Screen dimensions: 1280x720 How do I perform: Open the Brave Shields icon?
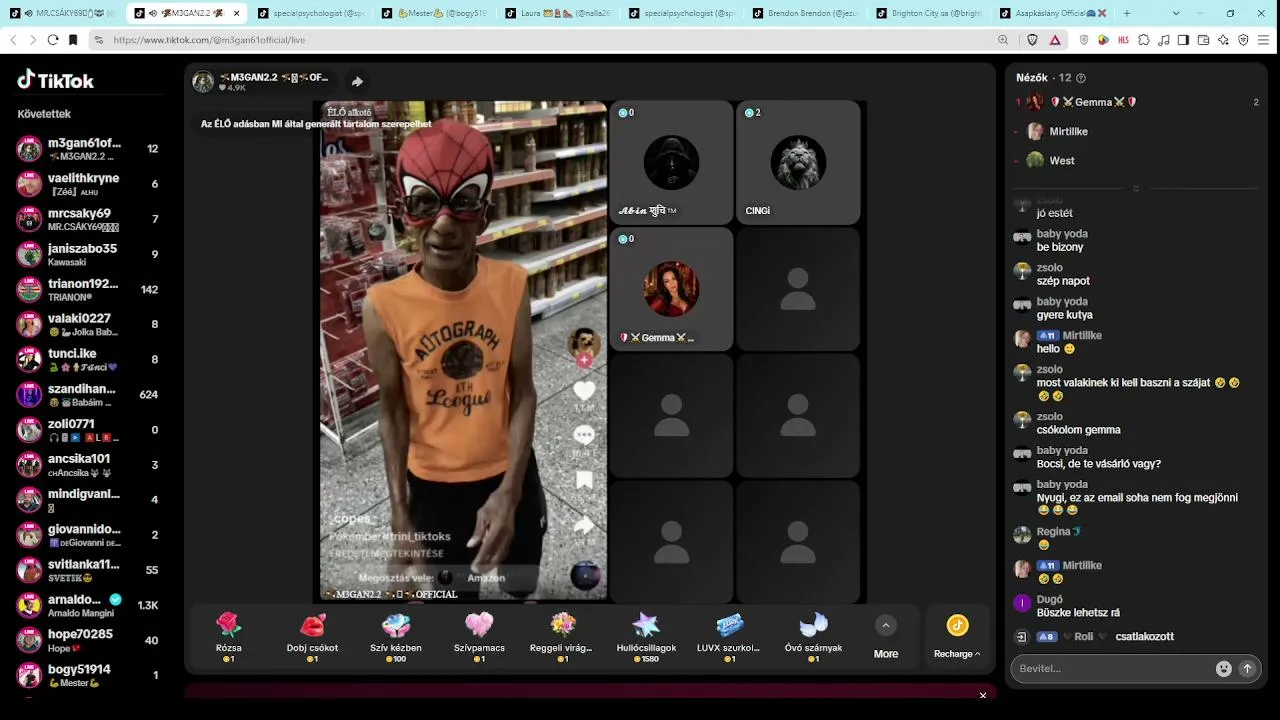(x=1033, y=40)
